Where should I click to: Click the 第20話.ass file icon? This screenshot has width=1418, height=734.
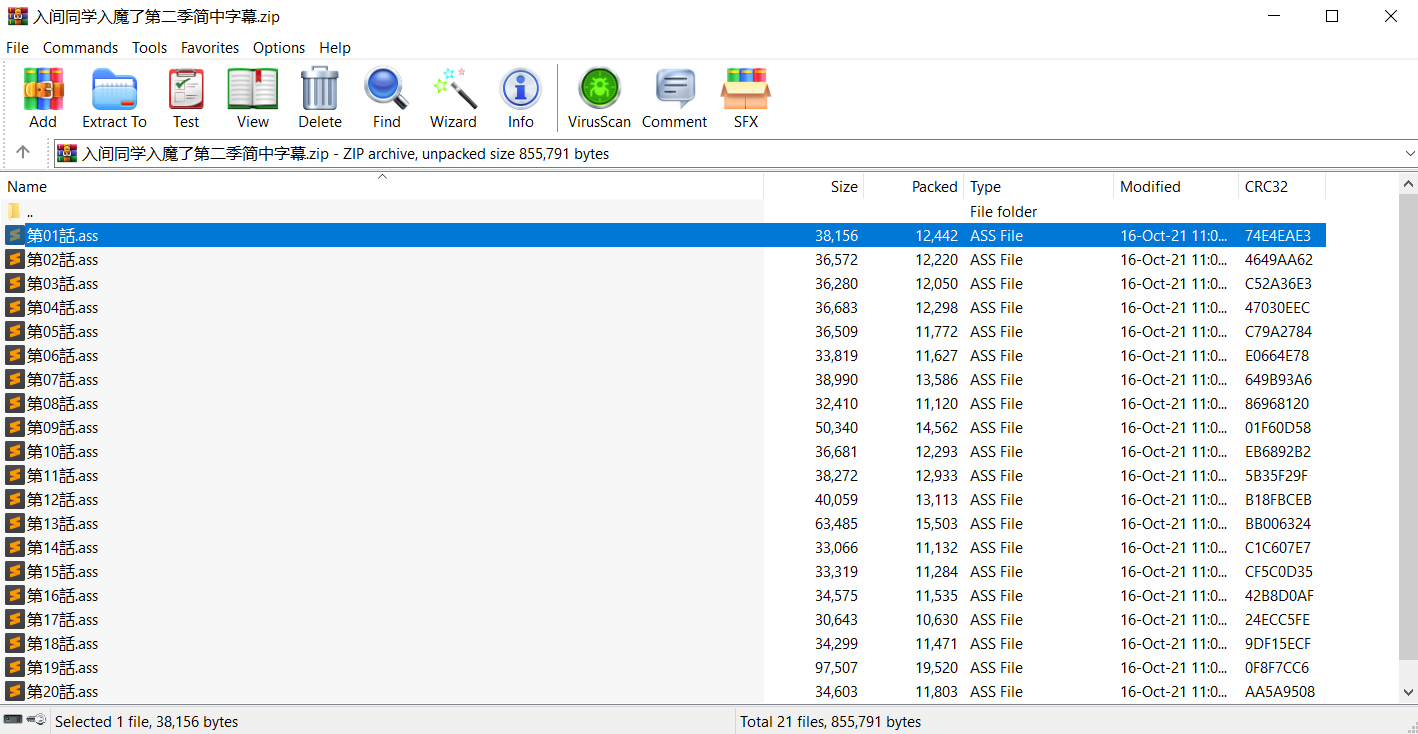[15, 692]
